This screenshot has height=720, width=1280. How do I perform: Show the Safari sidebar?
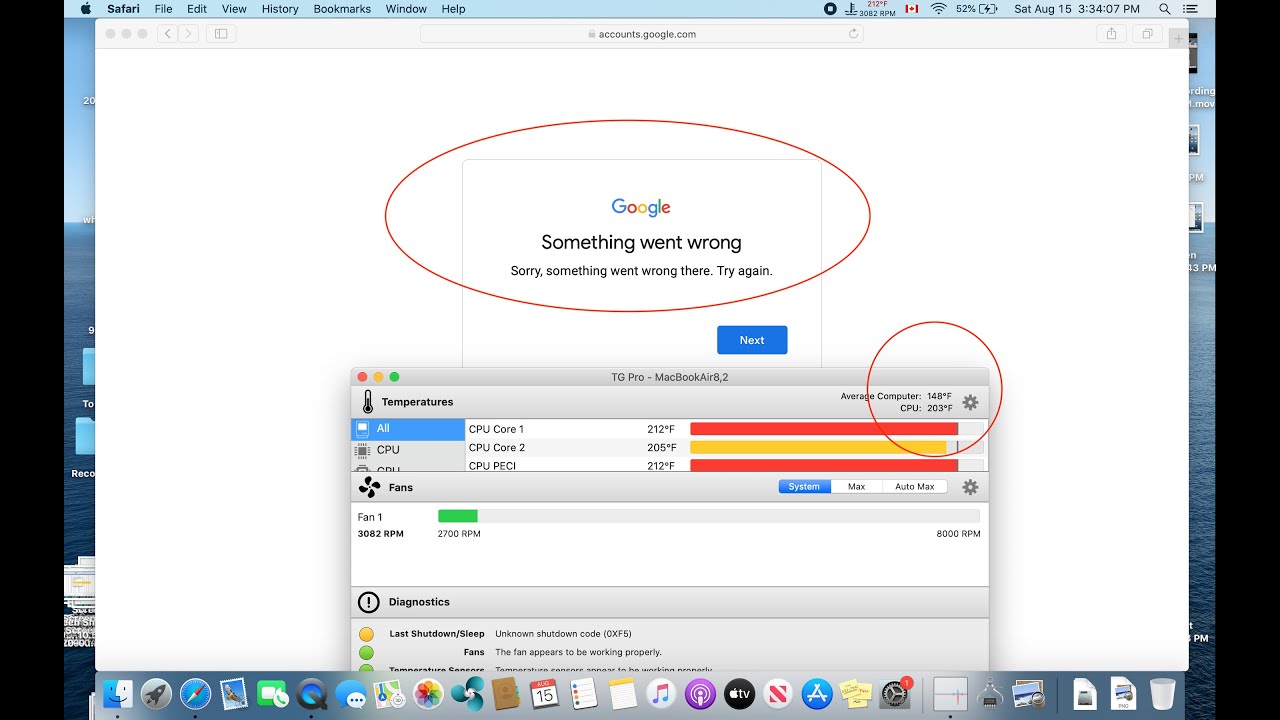[x=221, y=34]
